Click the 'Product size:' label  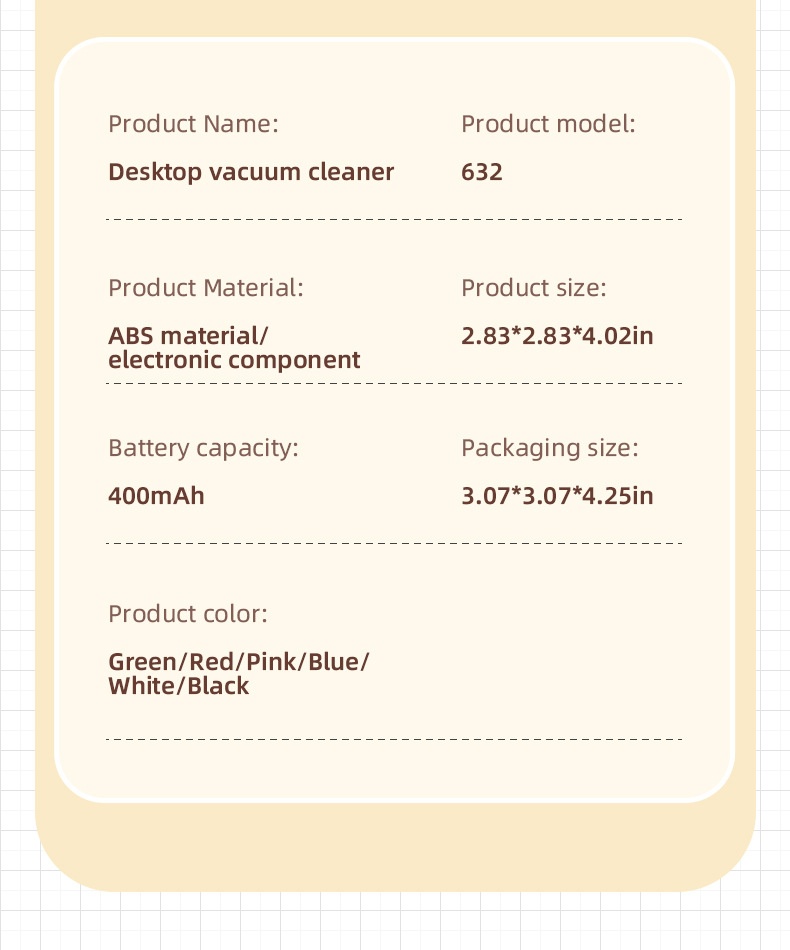point(534,288)
